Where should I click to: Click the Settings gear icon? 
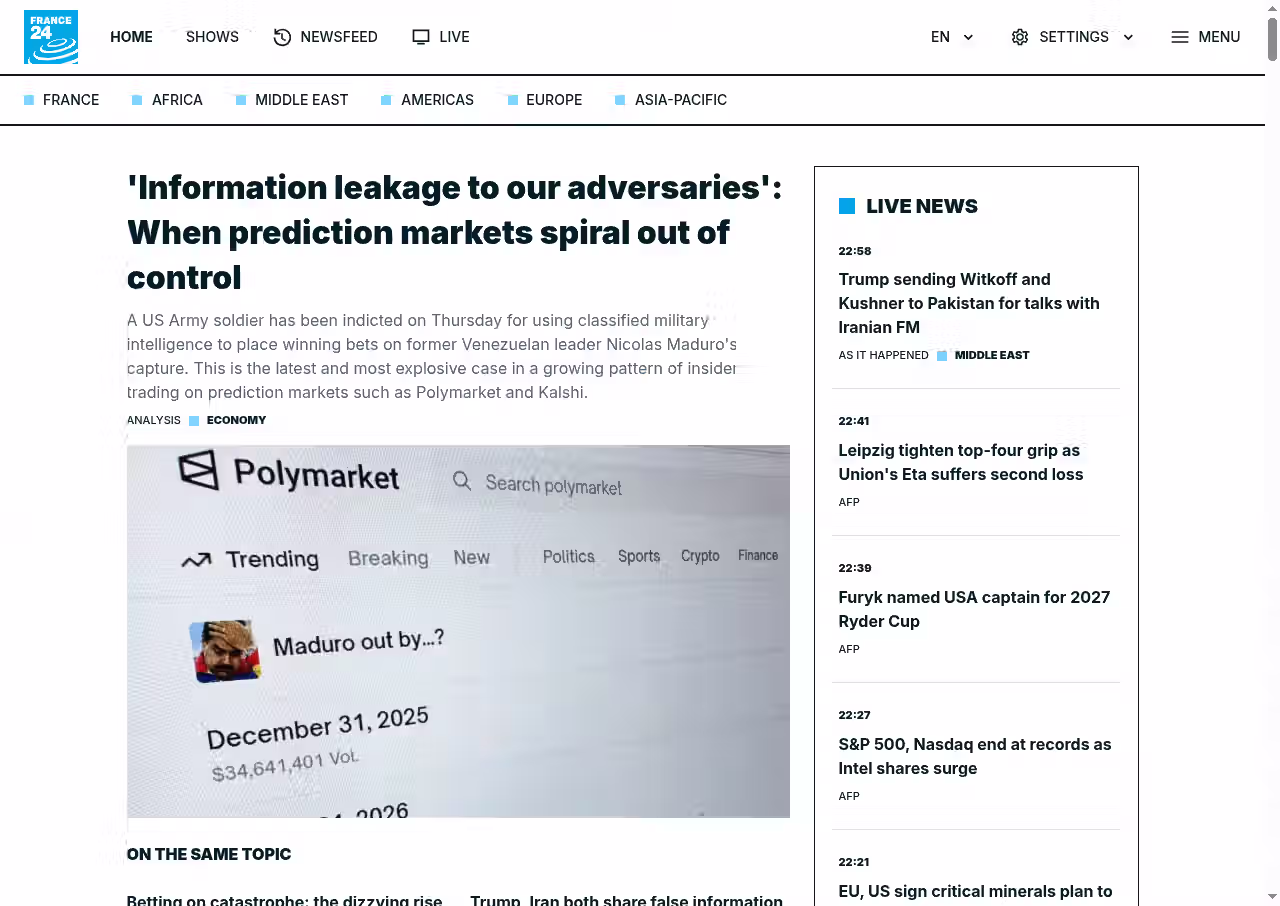coord(1020,37)
